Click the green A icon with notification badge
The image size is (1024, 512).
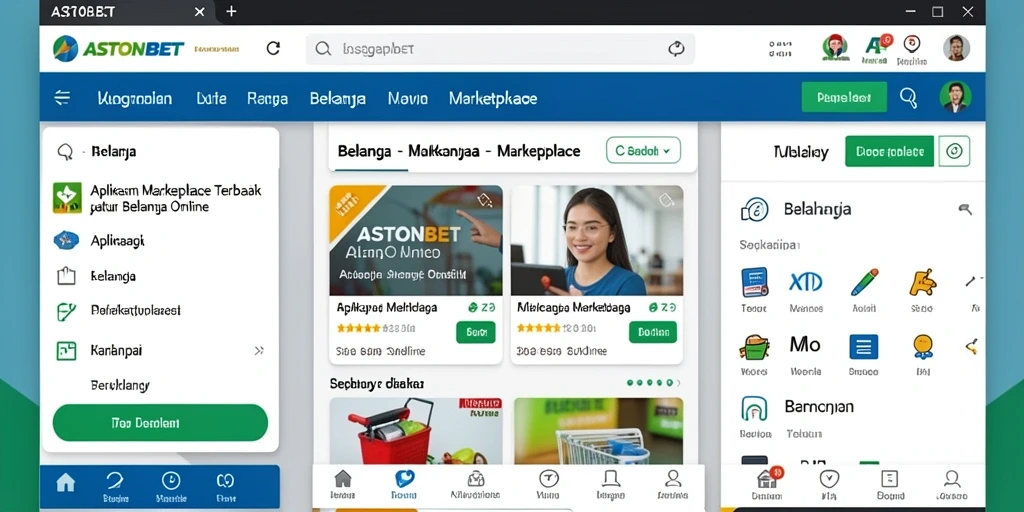[875, 49]
